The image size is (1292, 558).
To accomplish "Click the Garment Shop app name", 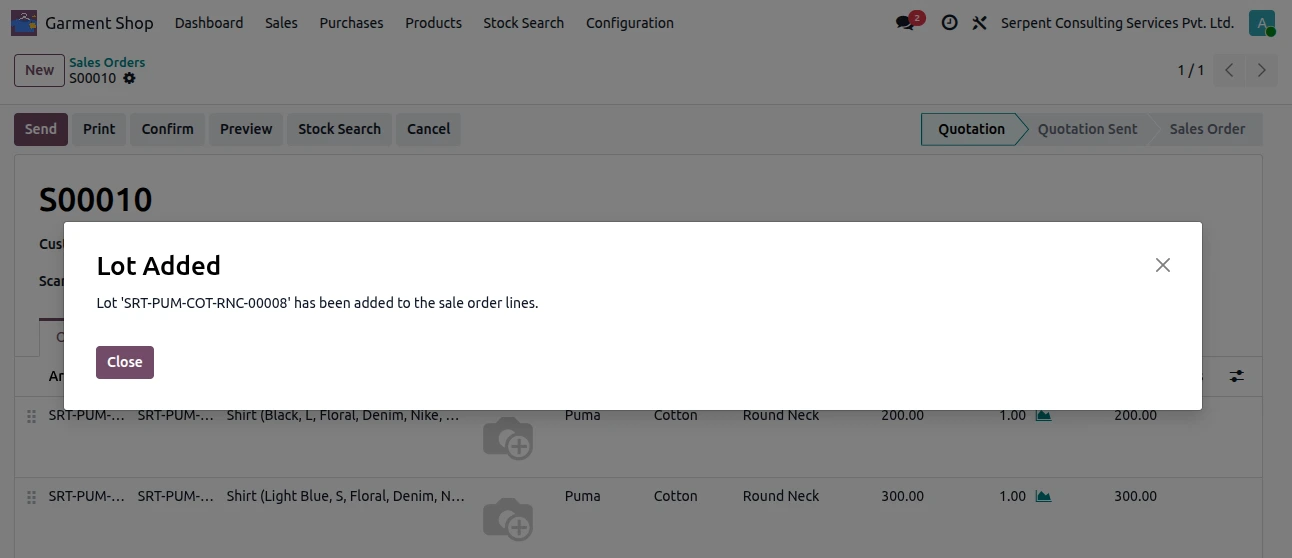I will (99, 22).
